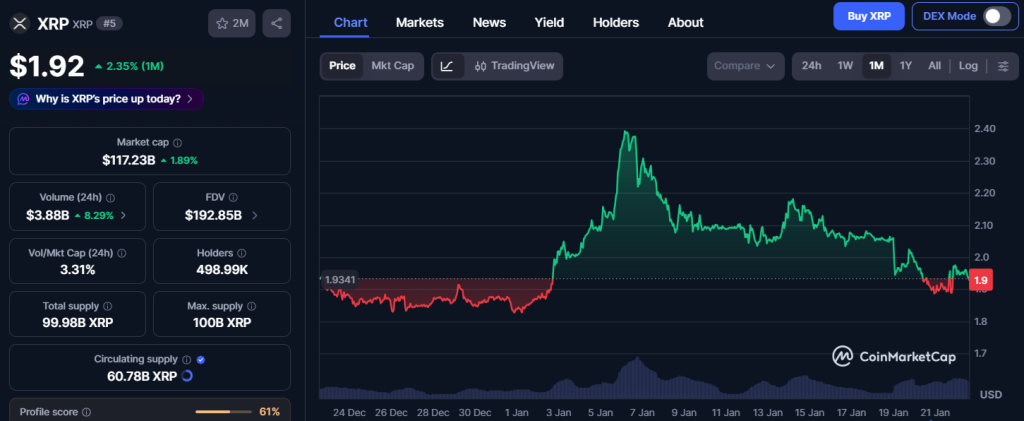
Task: Click the #5 rank badge
Action: tap(109, 23)
